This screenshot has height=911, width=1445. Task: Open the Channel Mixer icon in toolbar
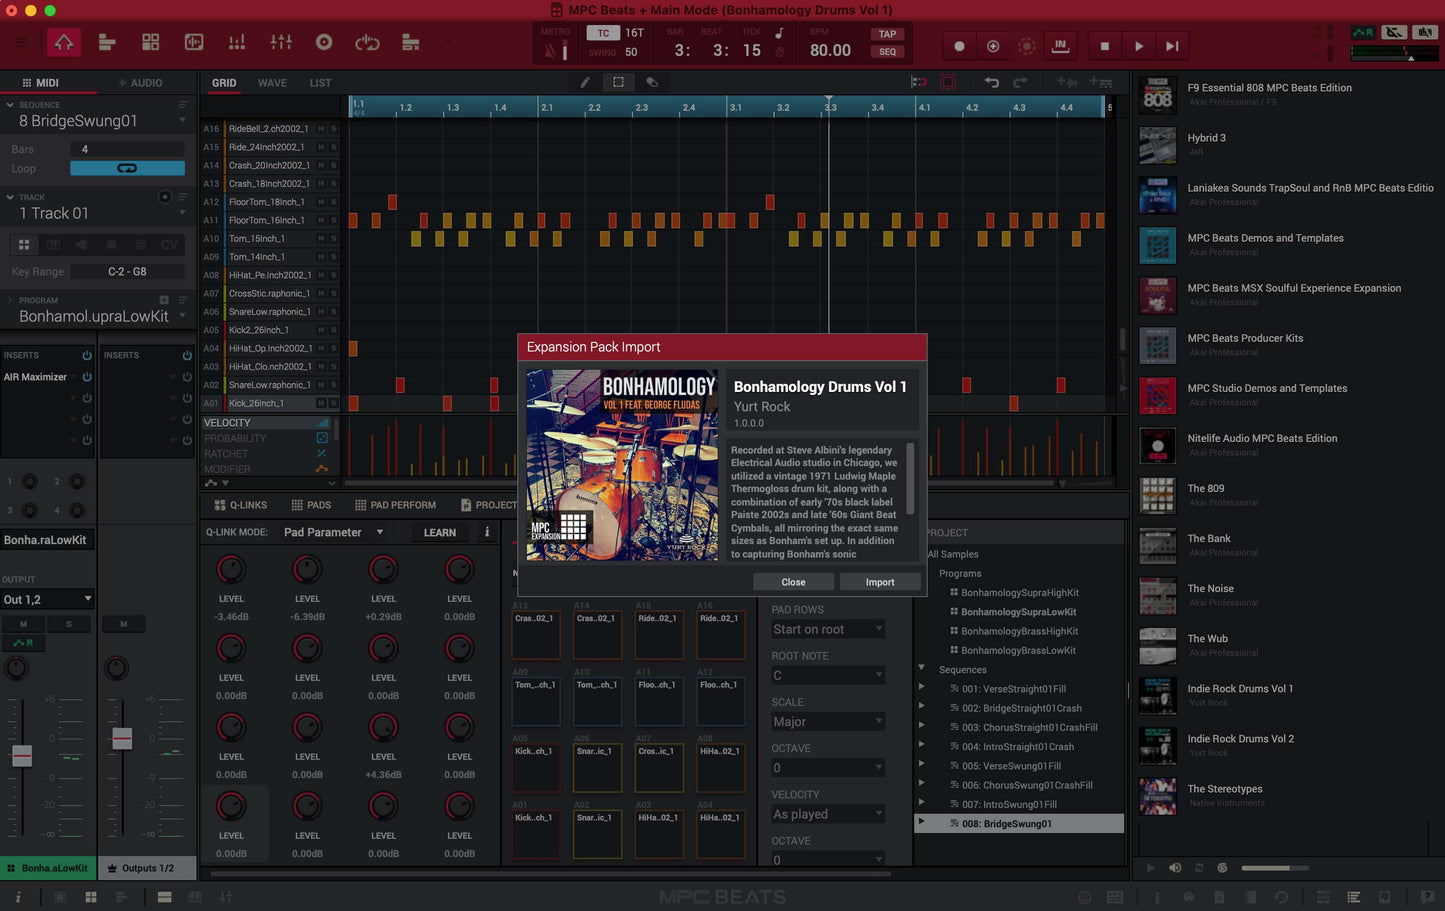pyautogui.click(x=281, y=43)
